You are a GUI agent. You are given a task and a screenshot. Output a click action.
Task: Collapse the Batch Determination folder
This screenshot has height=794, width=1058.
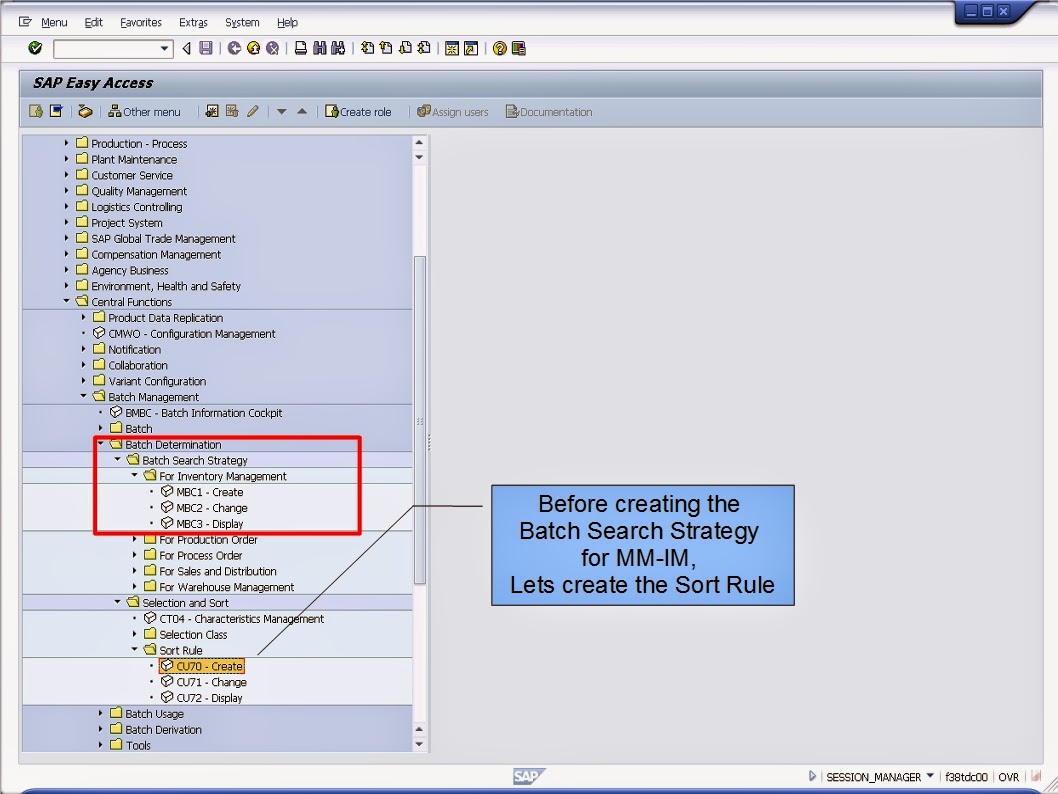101,444
